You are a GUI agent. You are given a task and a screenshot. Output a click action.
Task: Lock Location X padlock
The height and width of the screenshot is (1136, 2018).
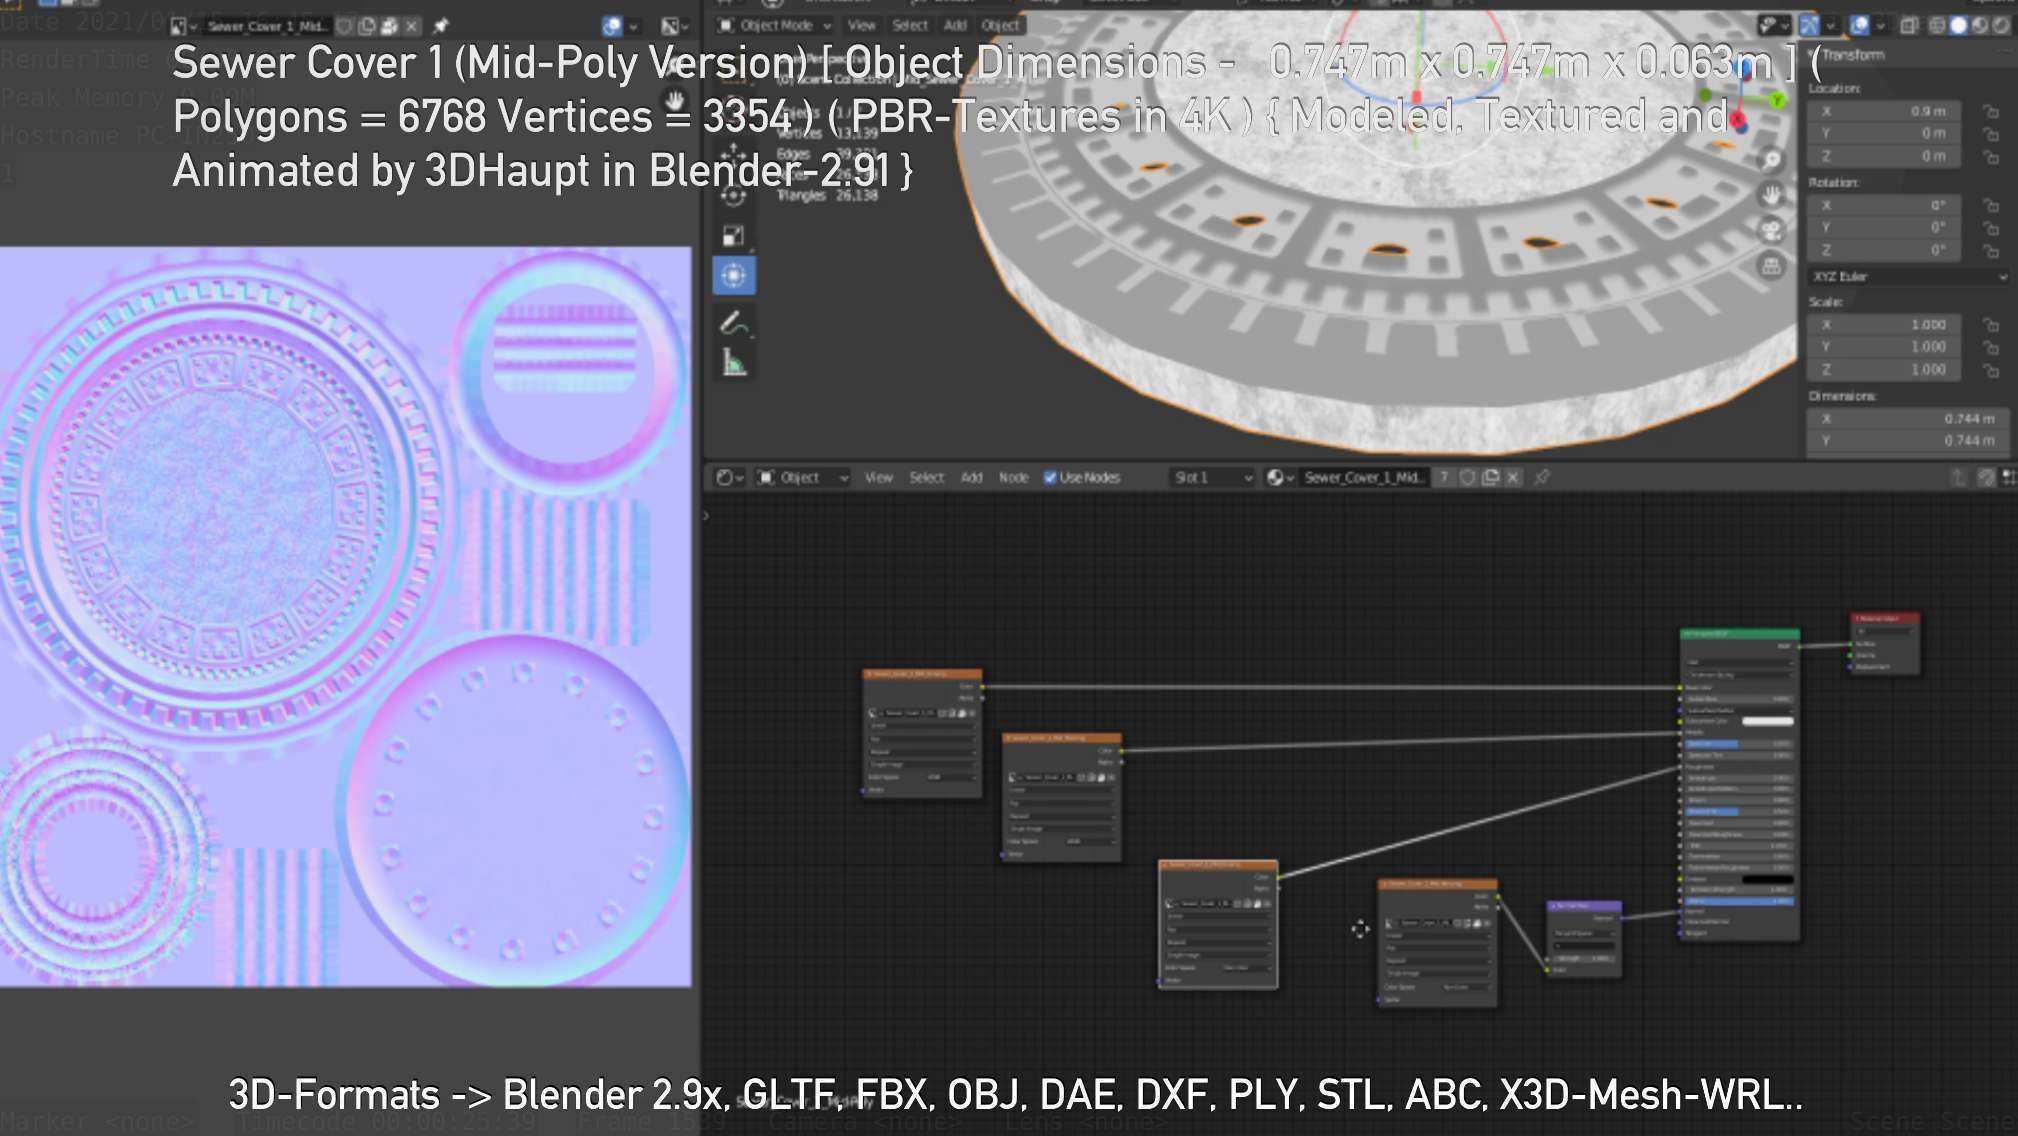(x=1990, y=111)
